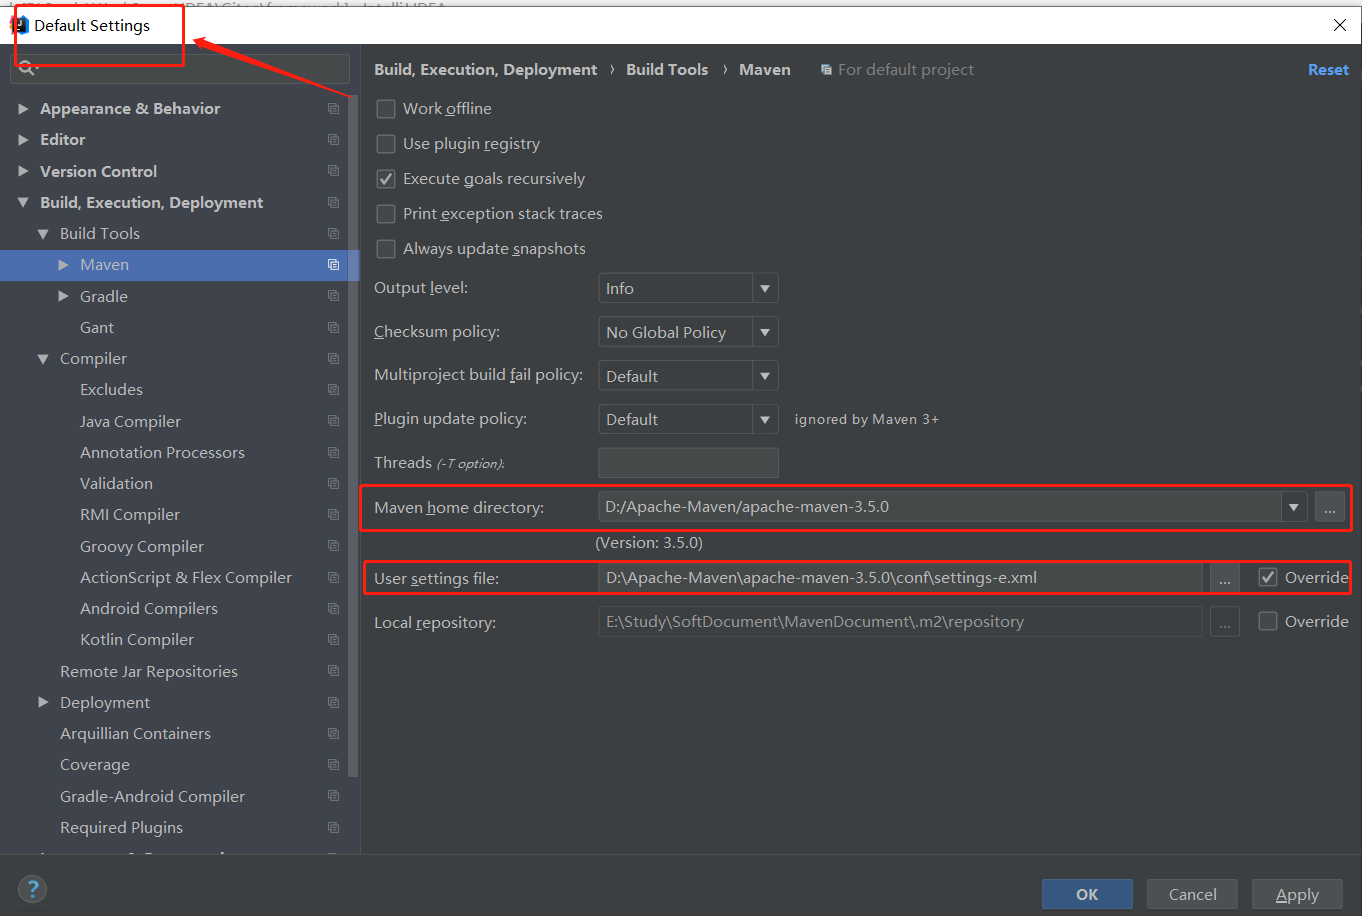Viewport: 1362px width, 916px height.
Task: Open Multiproject build fail policy dropdown
Action: point(688,376)
